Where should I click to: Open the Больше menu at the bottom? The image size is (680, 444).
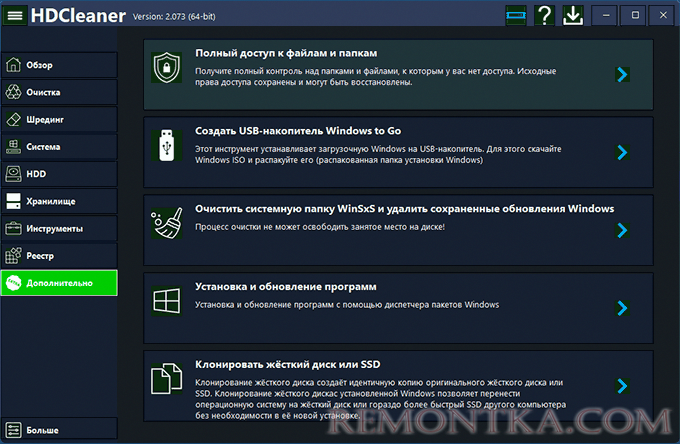pos(59,430)
